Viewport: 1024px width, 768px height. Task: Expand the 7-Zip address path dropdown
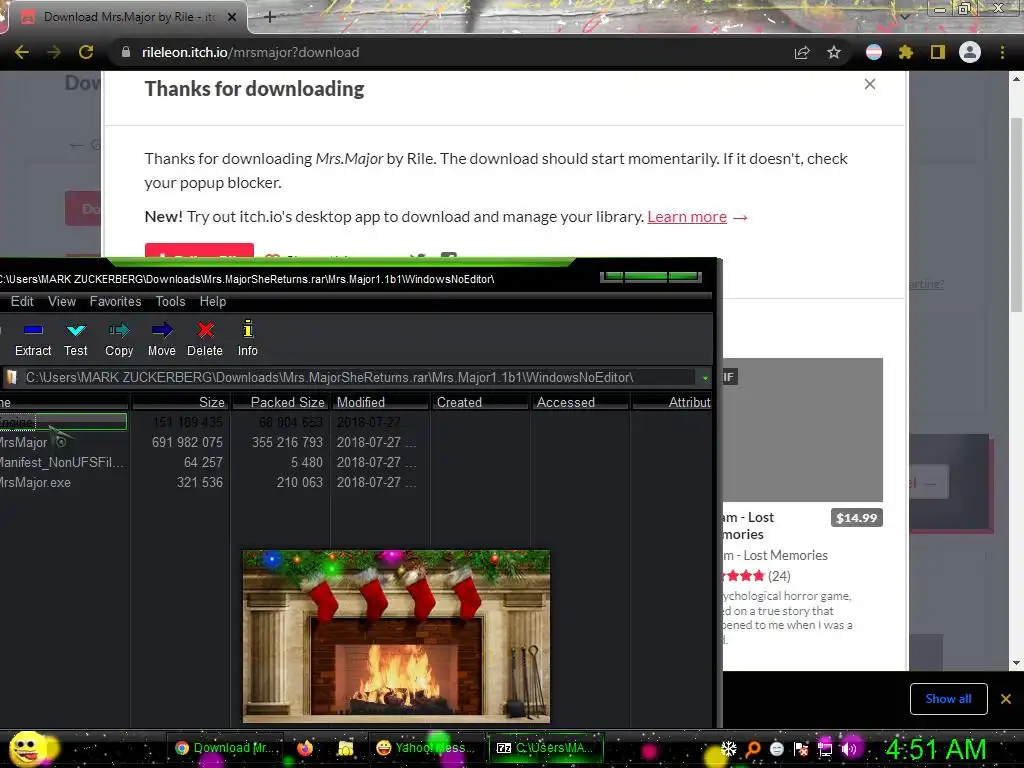click(705, 377)
